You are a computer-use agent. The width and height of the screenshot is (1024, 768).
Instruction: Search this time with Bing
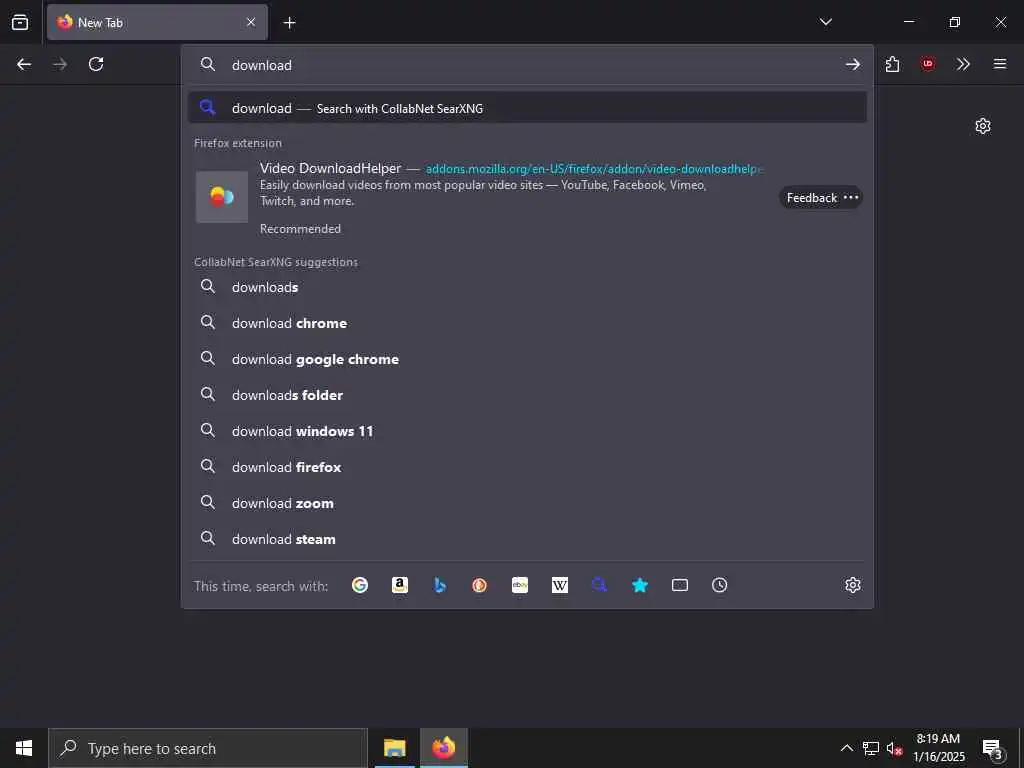click(440, 585)
